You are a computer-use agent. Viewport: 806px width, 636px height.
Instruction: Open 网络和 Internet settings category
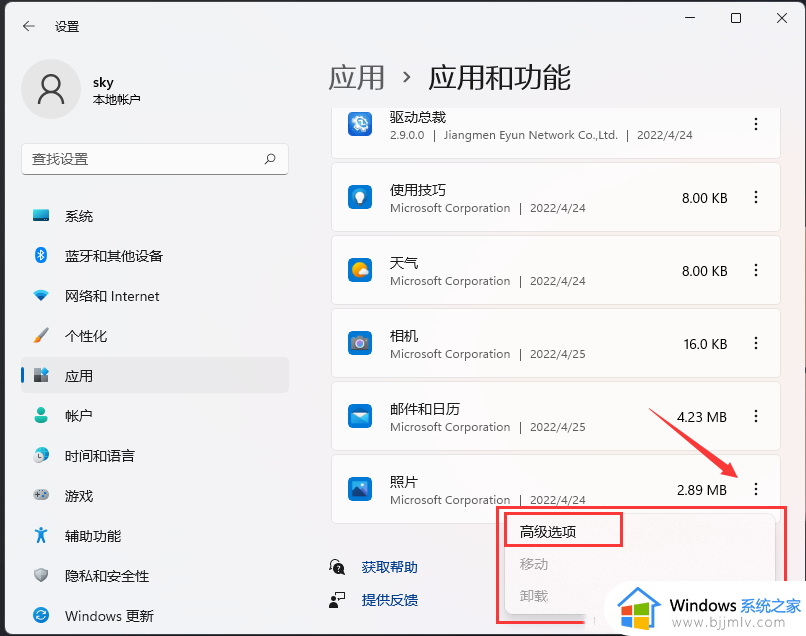pos(155,296)
